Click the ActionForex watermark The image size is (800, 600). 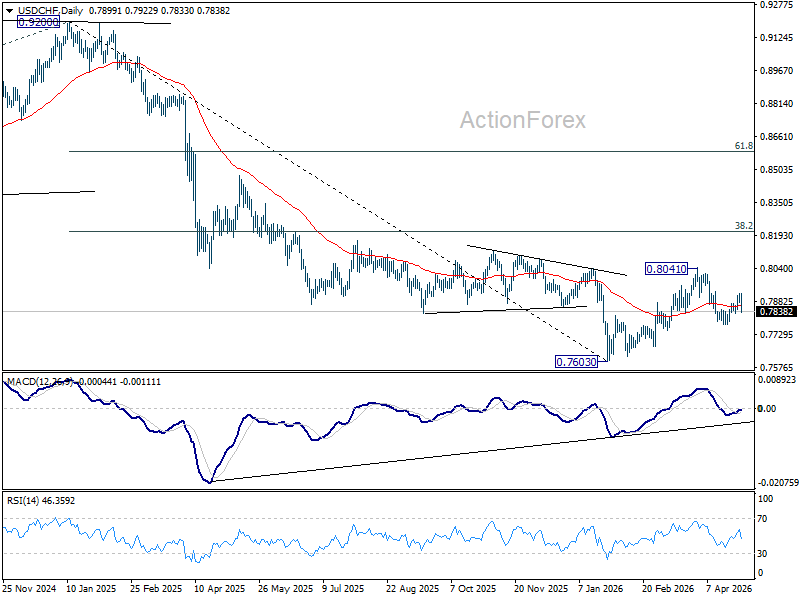point(522,120)
